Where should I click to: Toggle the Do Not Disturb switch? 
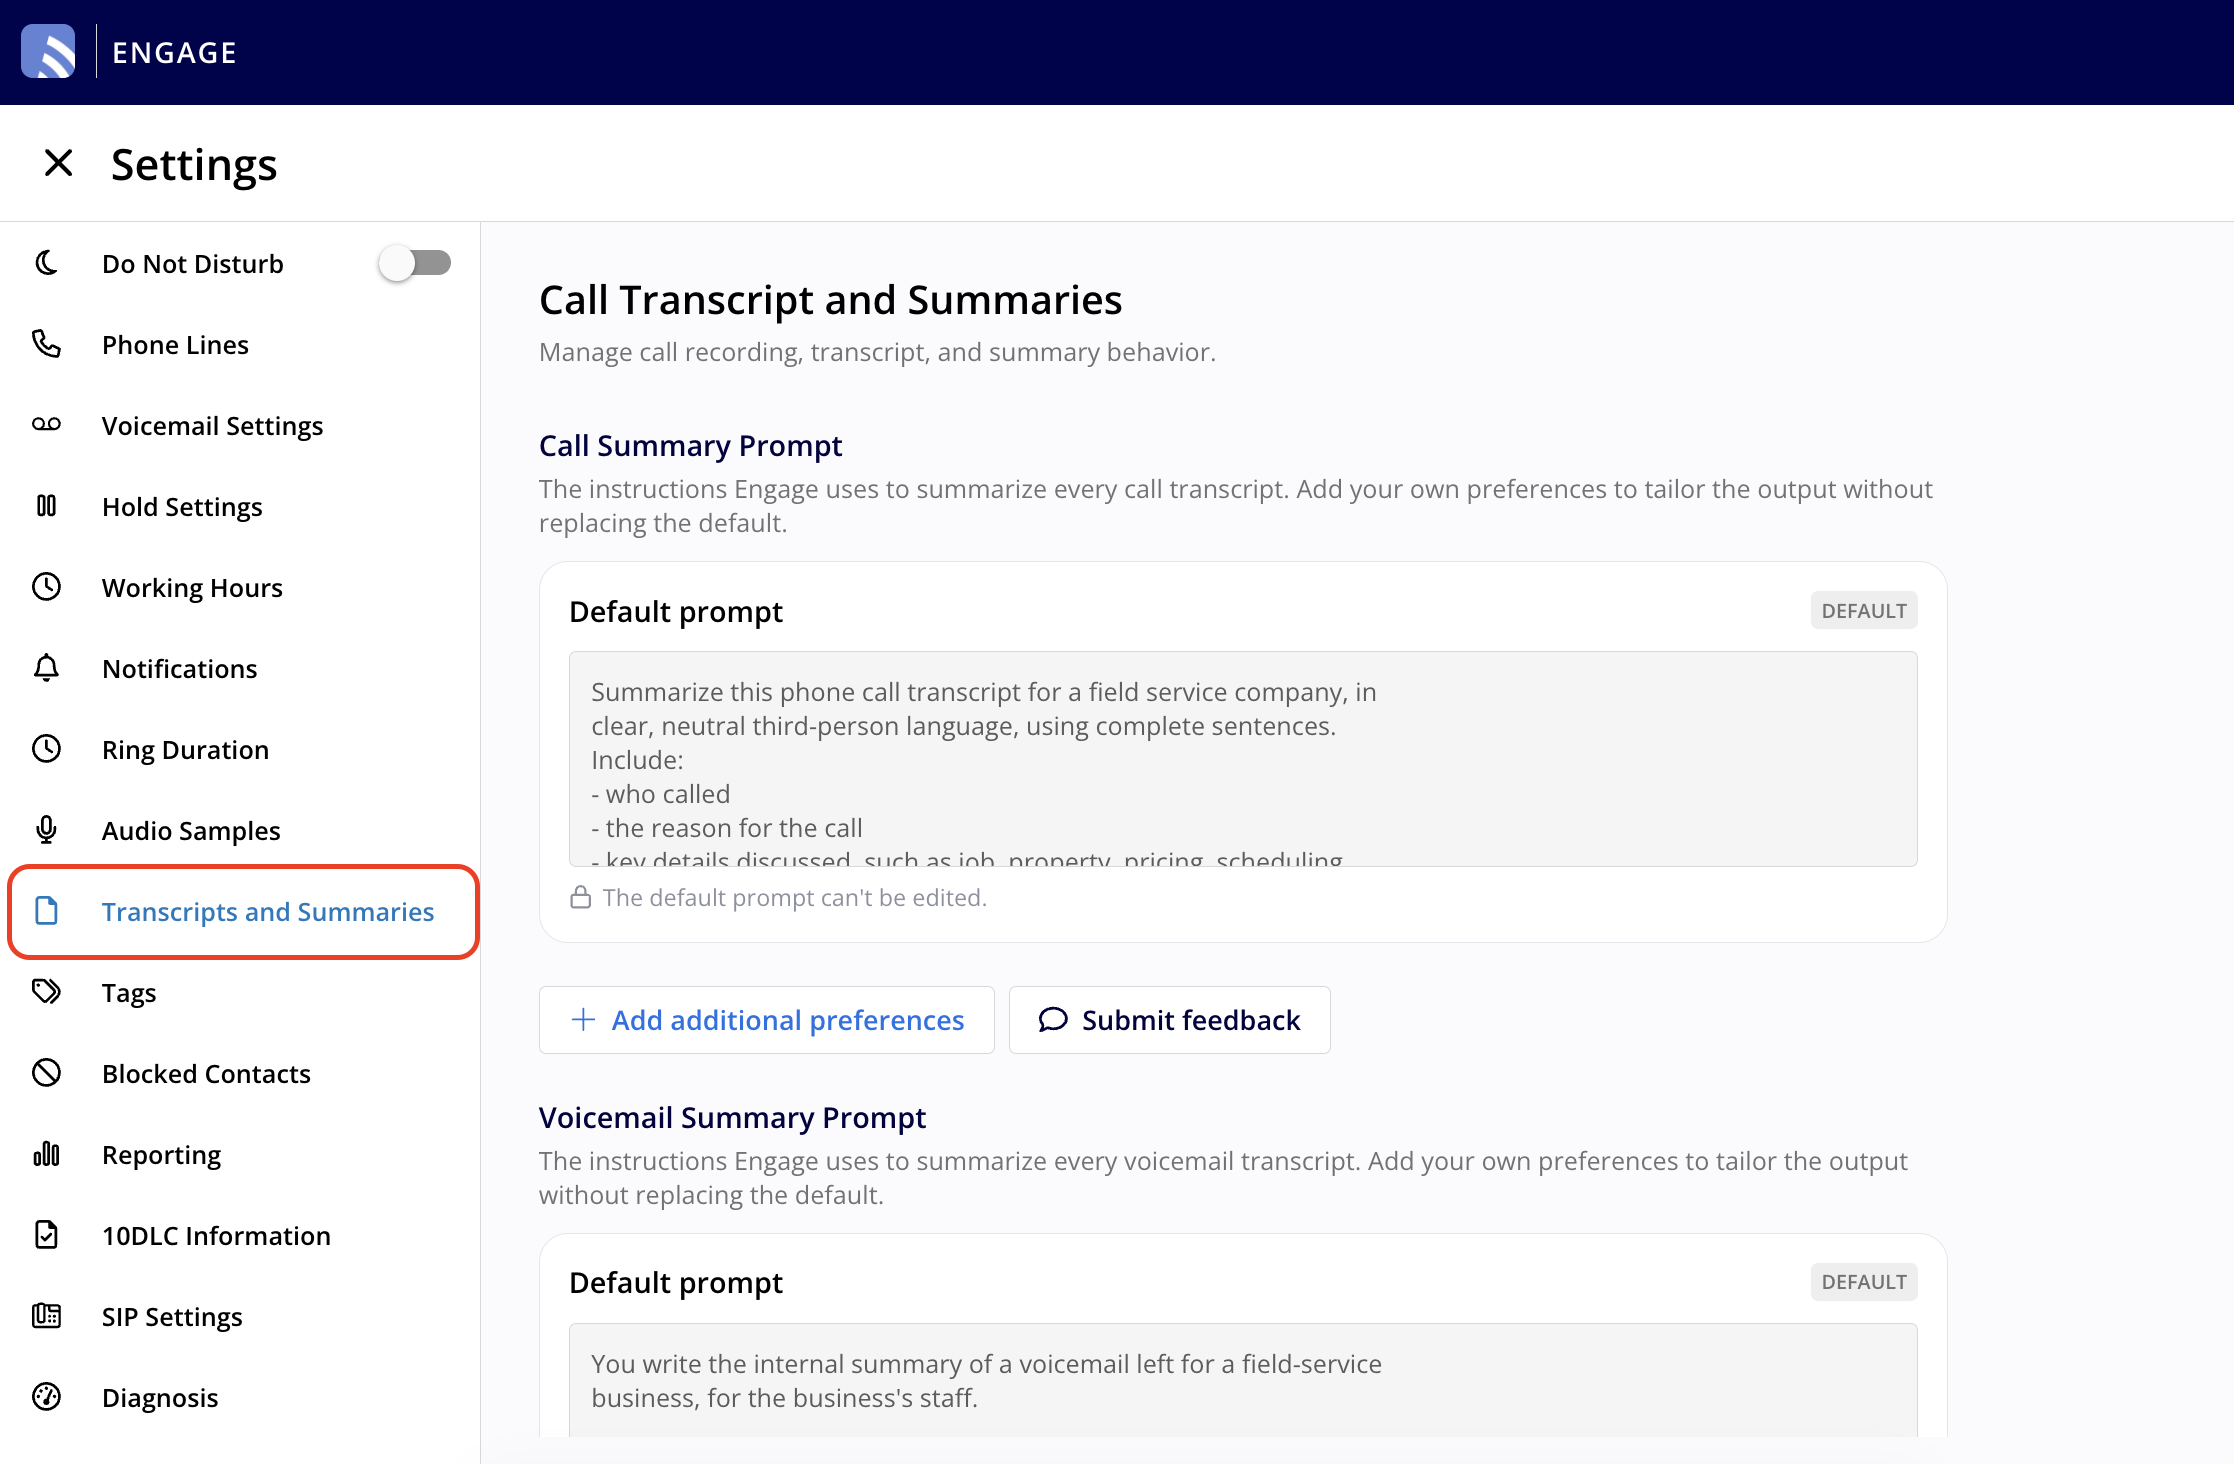click(415, 263)
